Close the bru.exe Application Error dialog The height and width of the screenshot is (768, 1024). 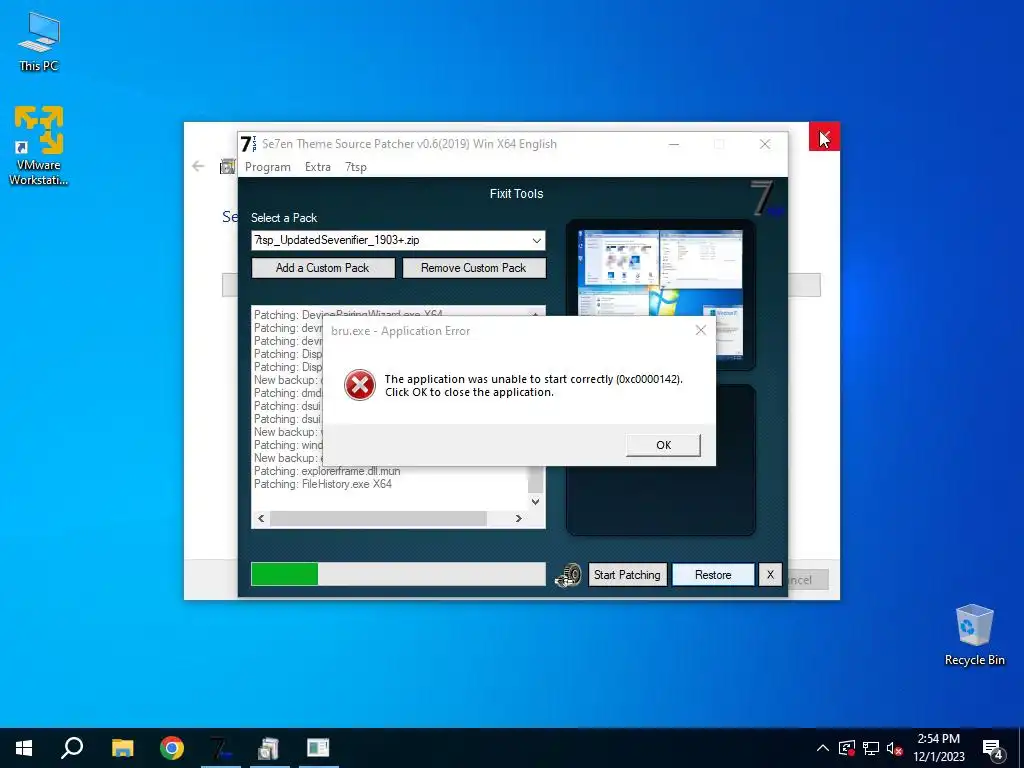coord(701,330)
